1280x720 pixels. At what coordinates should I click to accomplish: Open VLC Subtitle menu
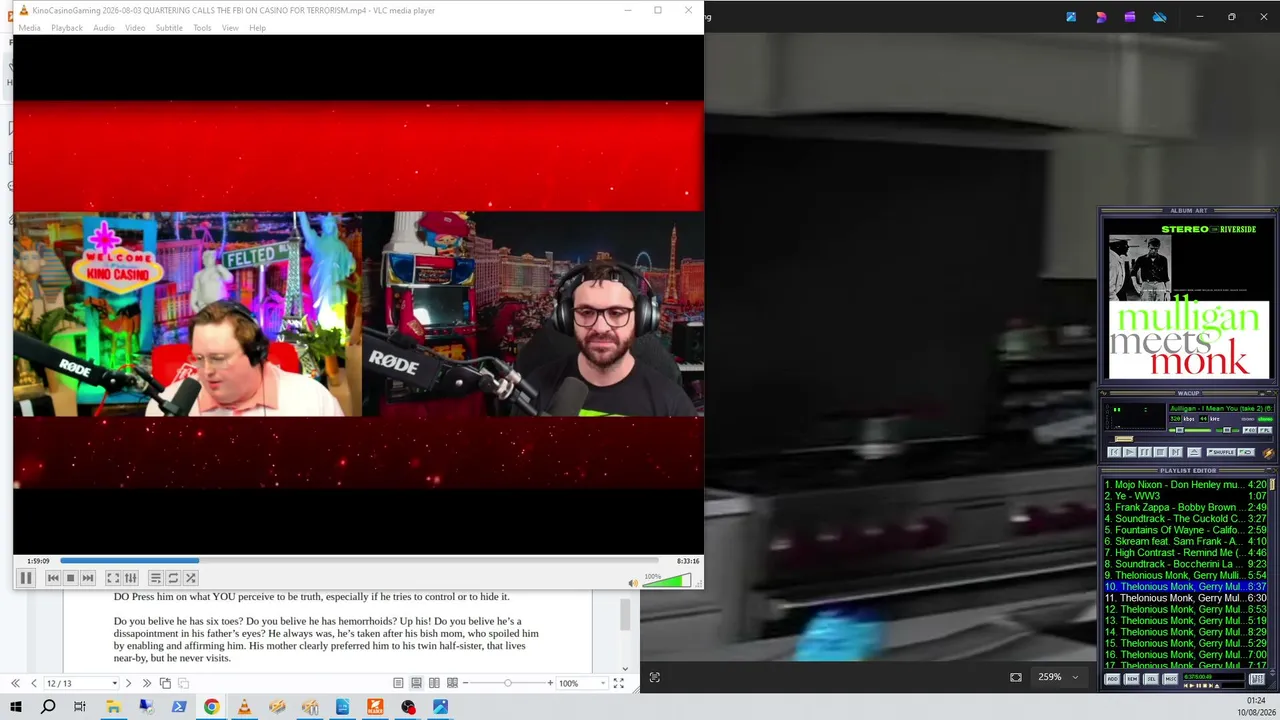pyautogui.click(x=169, y=28)
